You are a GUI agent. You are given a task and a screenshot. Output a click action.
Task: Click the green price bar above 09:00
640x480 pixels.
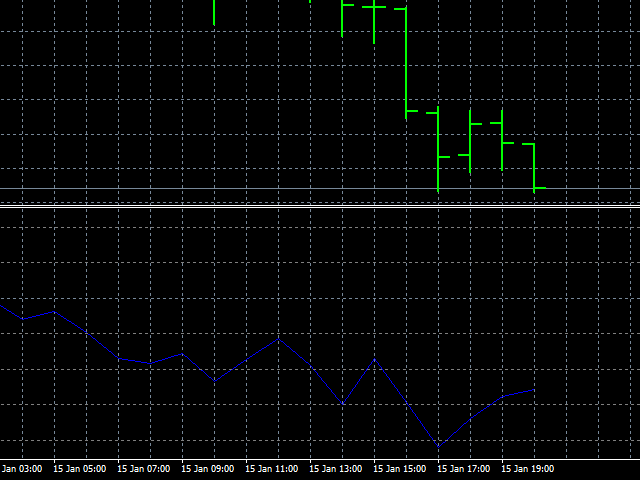(214, 10)
